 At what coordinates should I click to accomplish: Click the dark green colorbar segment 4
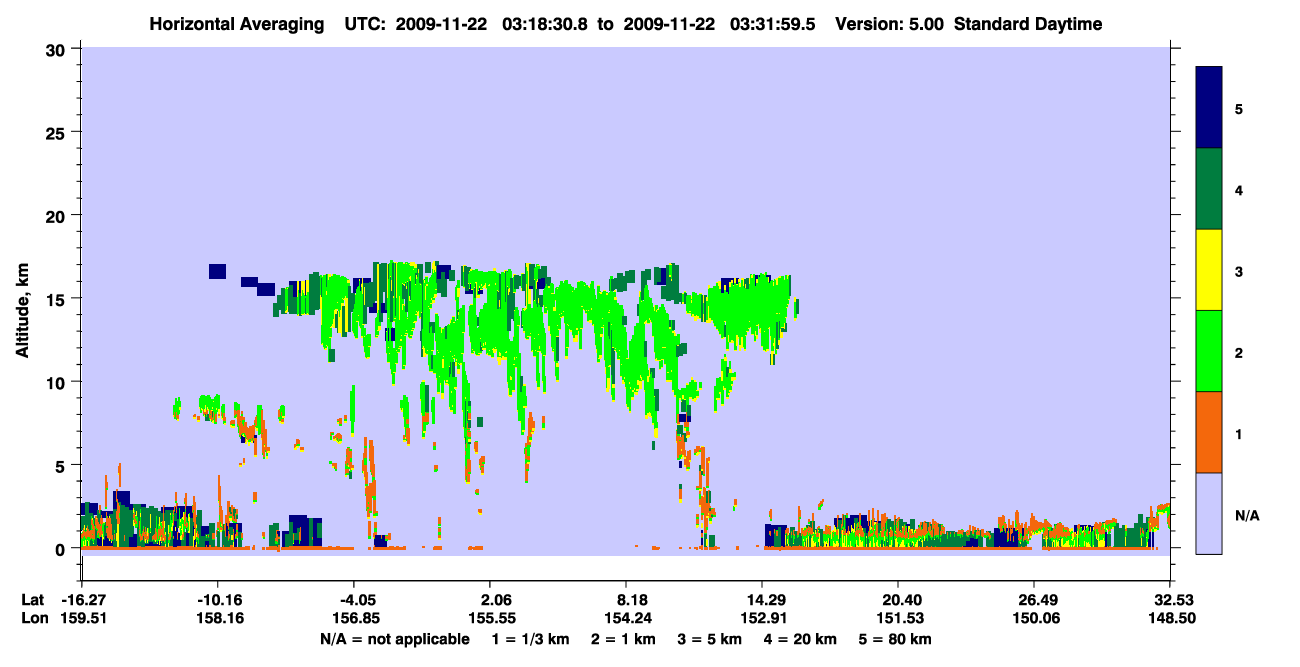[1209, 189]
